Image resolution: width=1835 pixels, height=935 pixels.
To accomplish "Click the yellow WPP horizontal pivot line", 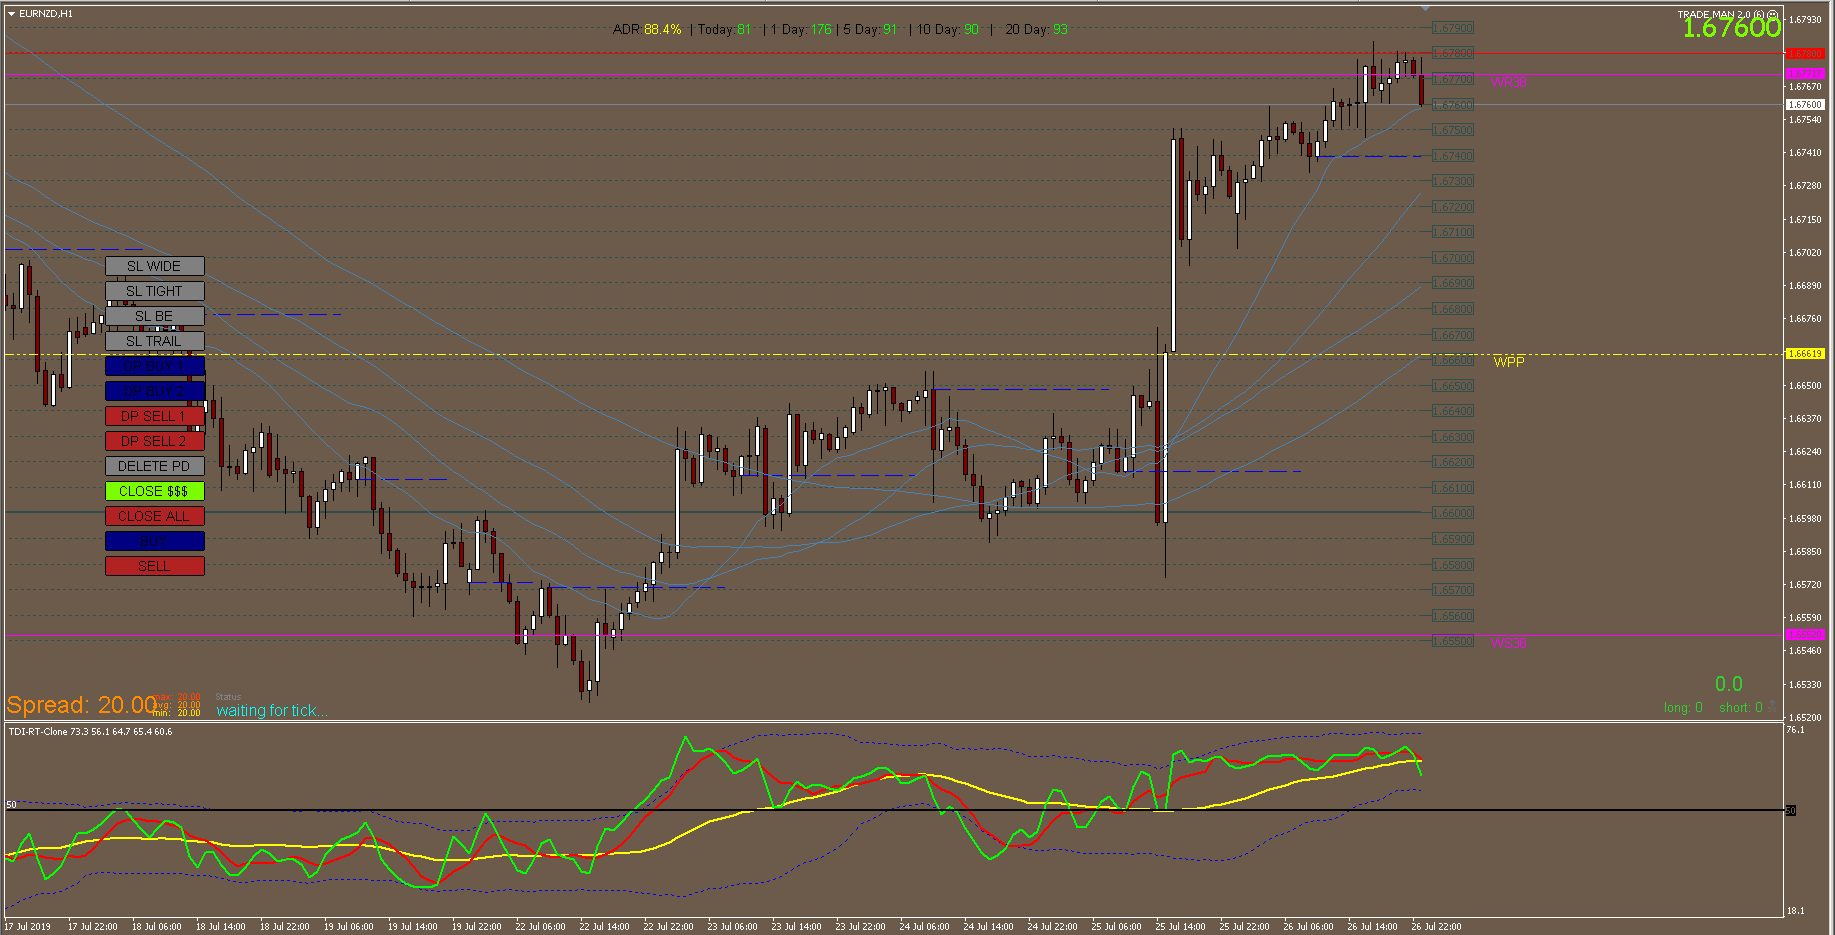I will (895, 354).
